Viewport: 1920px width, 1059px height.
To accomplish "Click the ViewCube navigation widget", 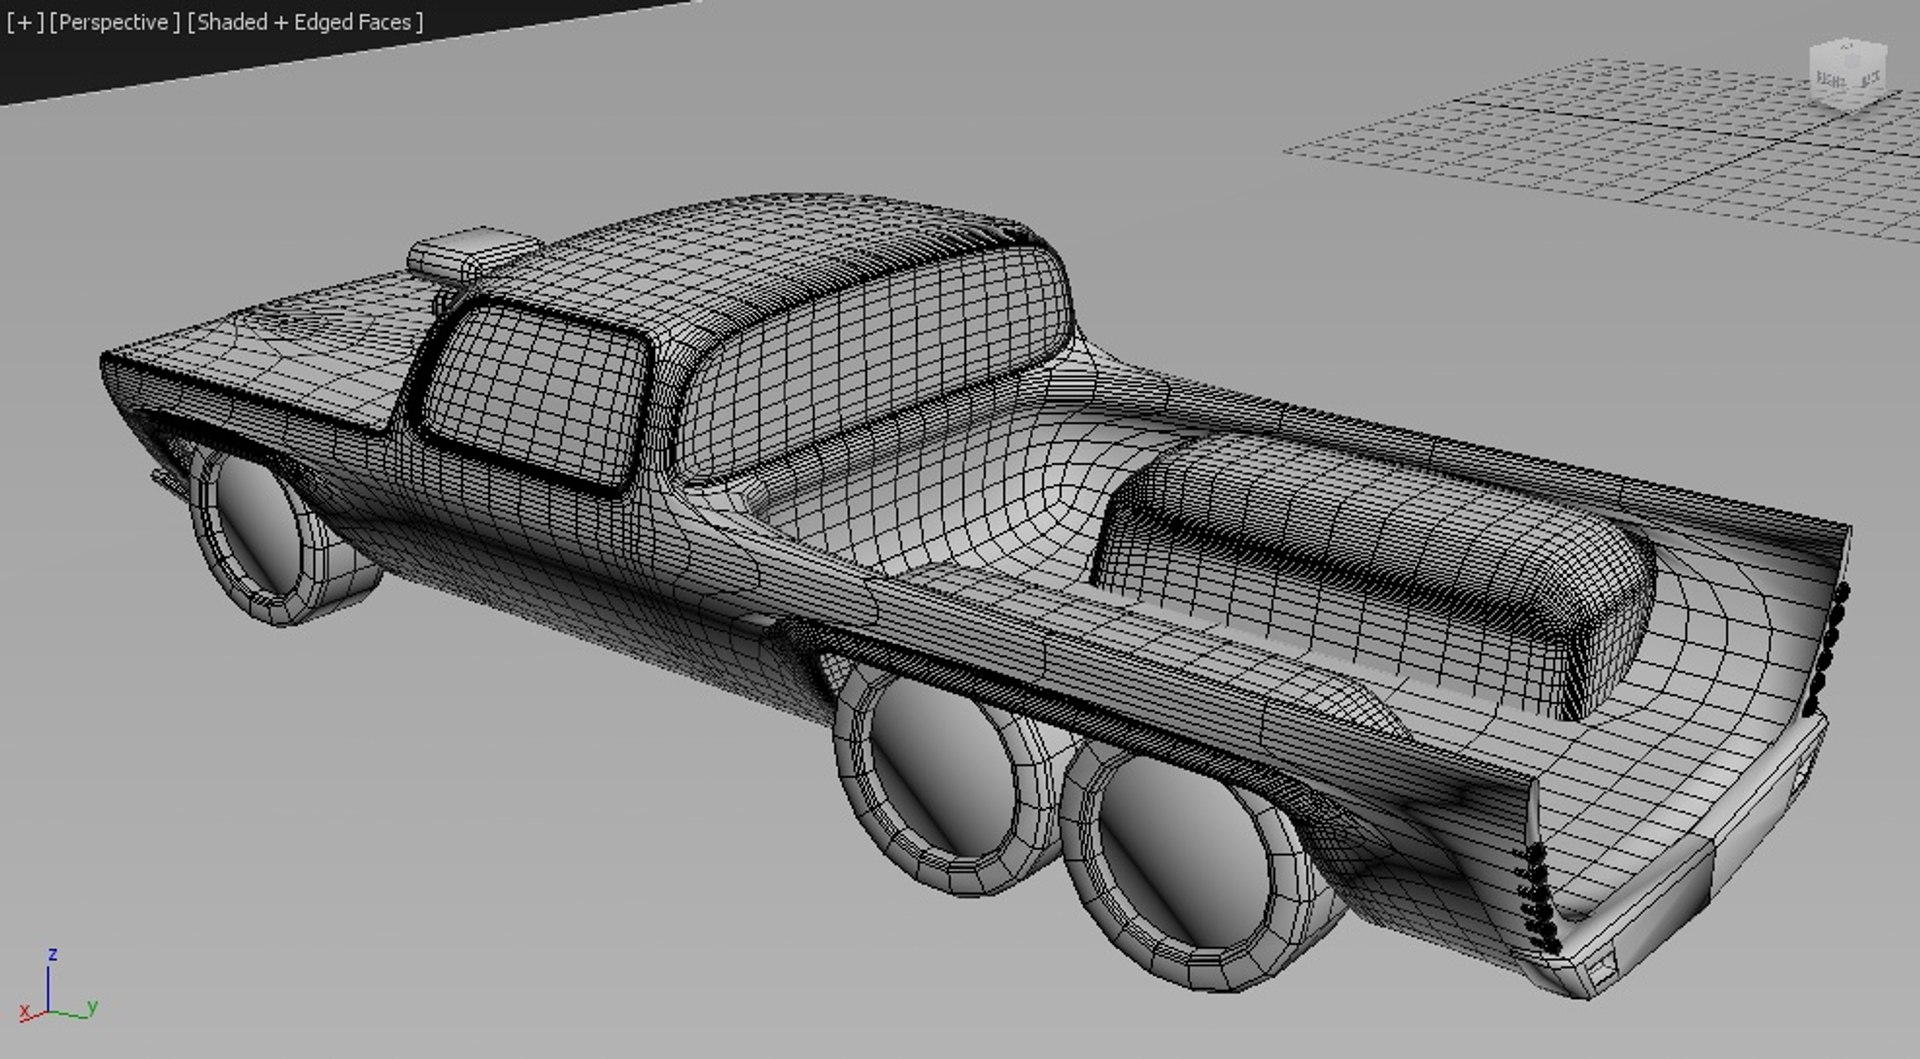I will click(x=1847, y=74).
